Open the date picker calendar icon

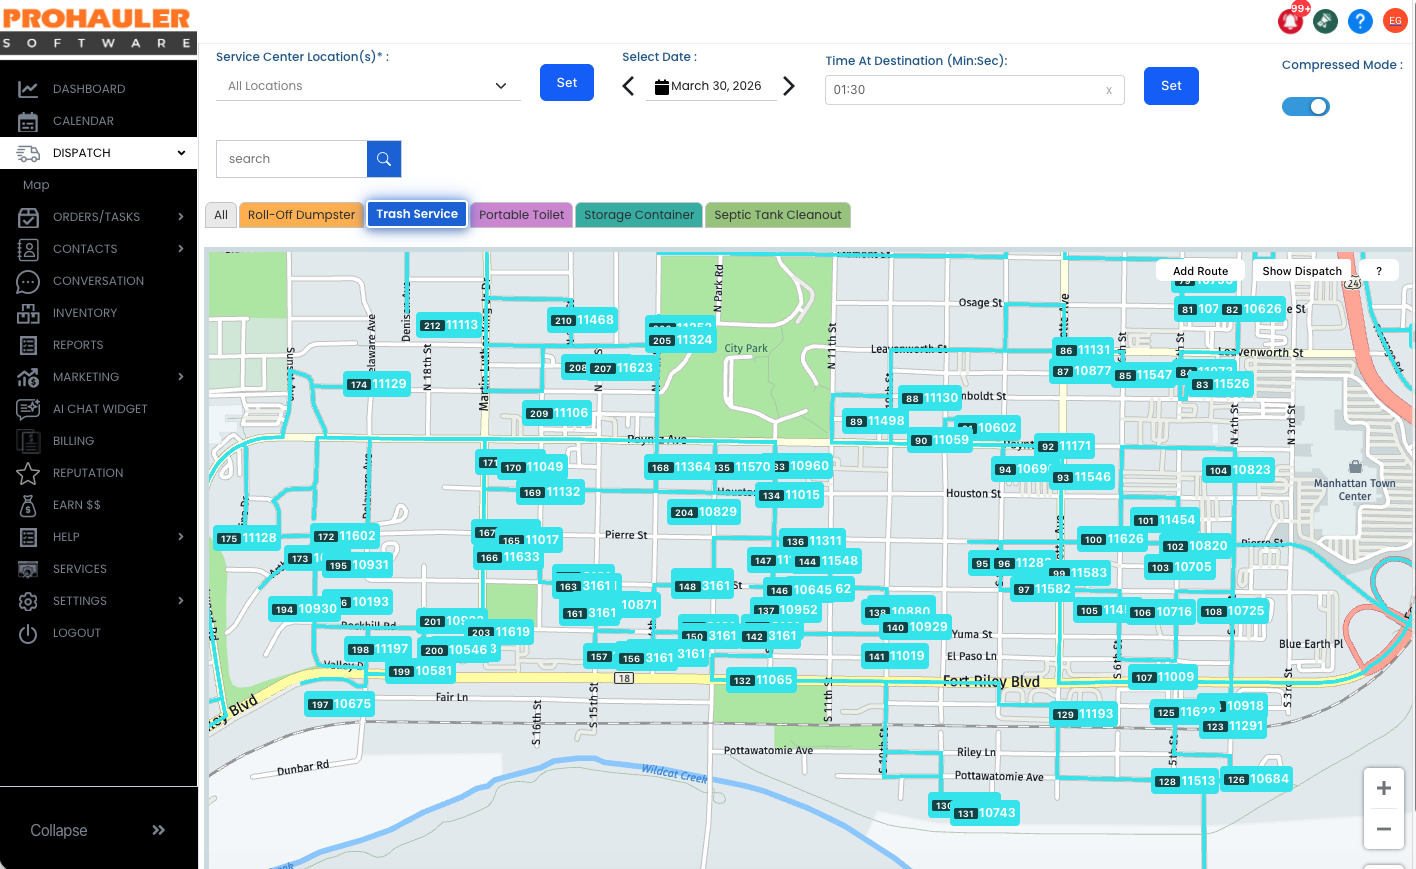(662, 87)
